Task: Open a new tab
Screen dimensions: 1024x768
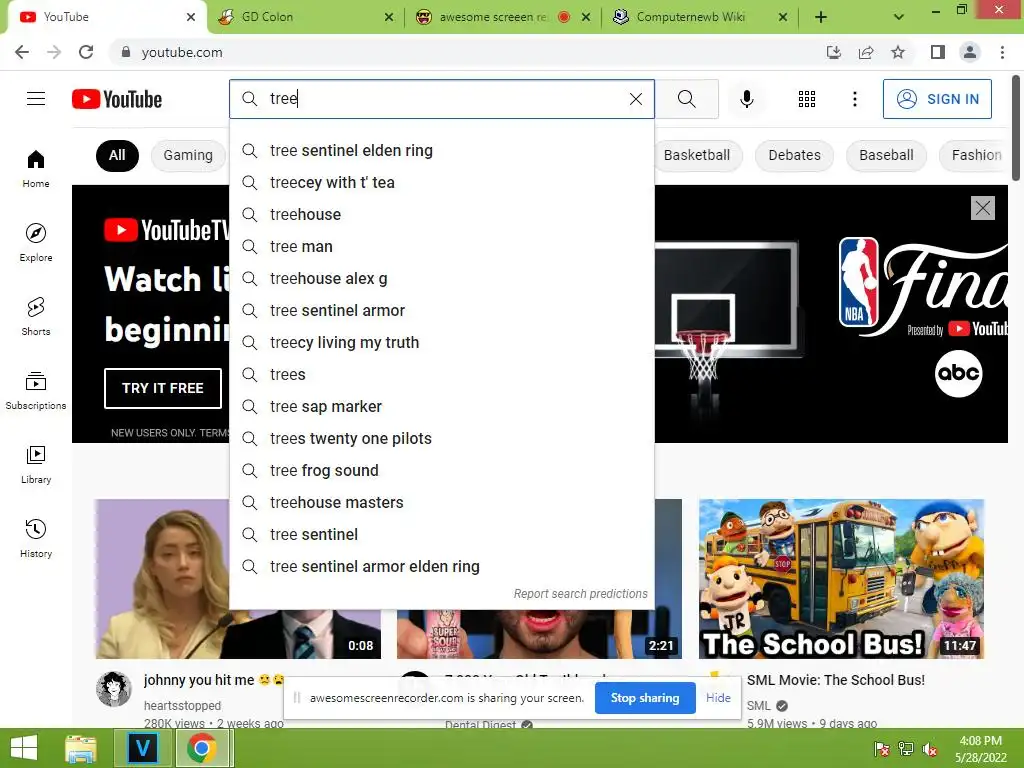Action: click(821, 17)
